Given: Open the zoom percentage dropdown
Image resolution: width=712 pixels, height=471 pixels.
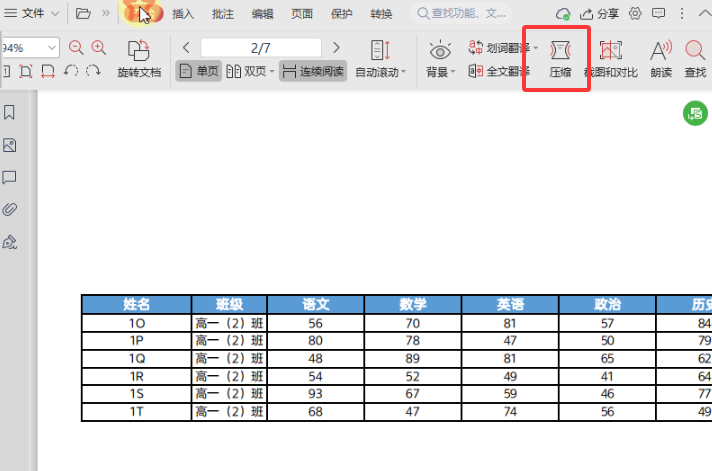Looking at the screenshot, I should pos(52,48).
